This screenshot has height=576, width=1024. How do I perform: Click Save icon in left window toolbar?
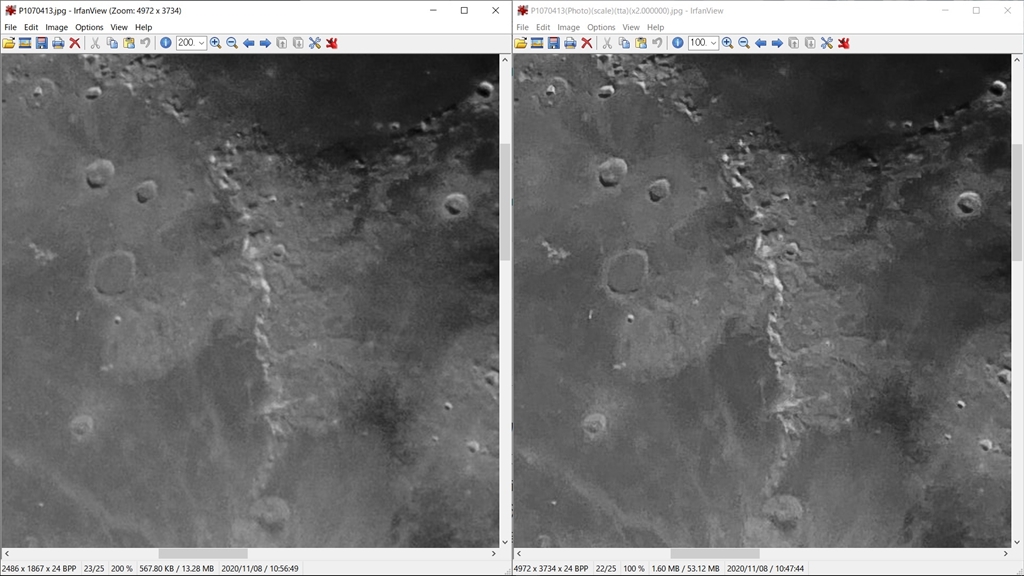[x=42, y=43]
